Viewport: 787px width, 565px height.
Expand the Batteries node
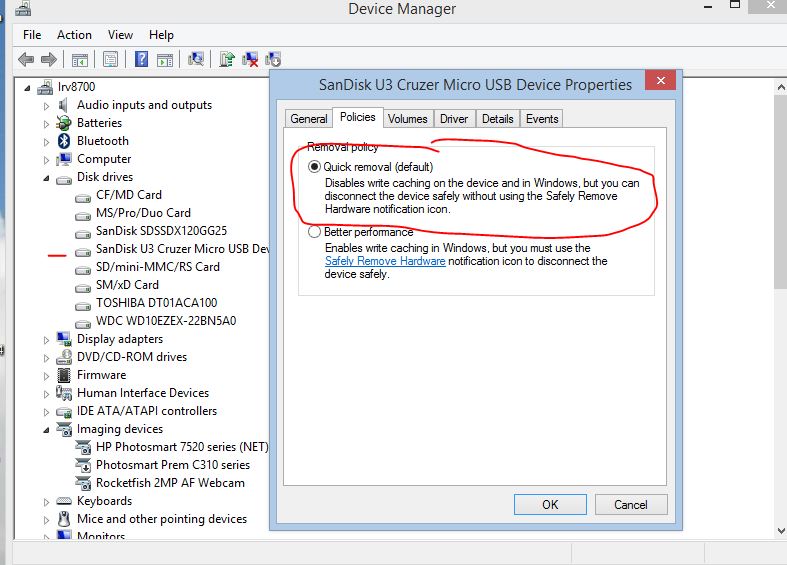[x=46, y=124]
